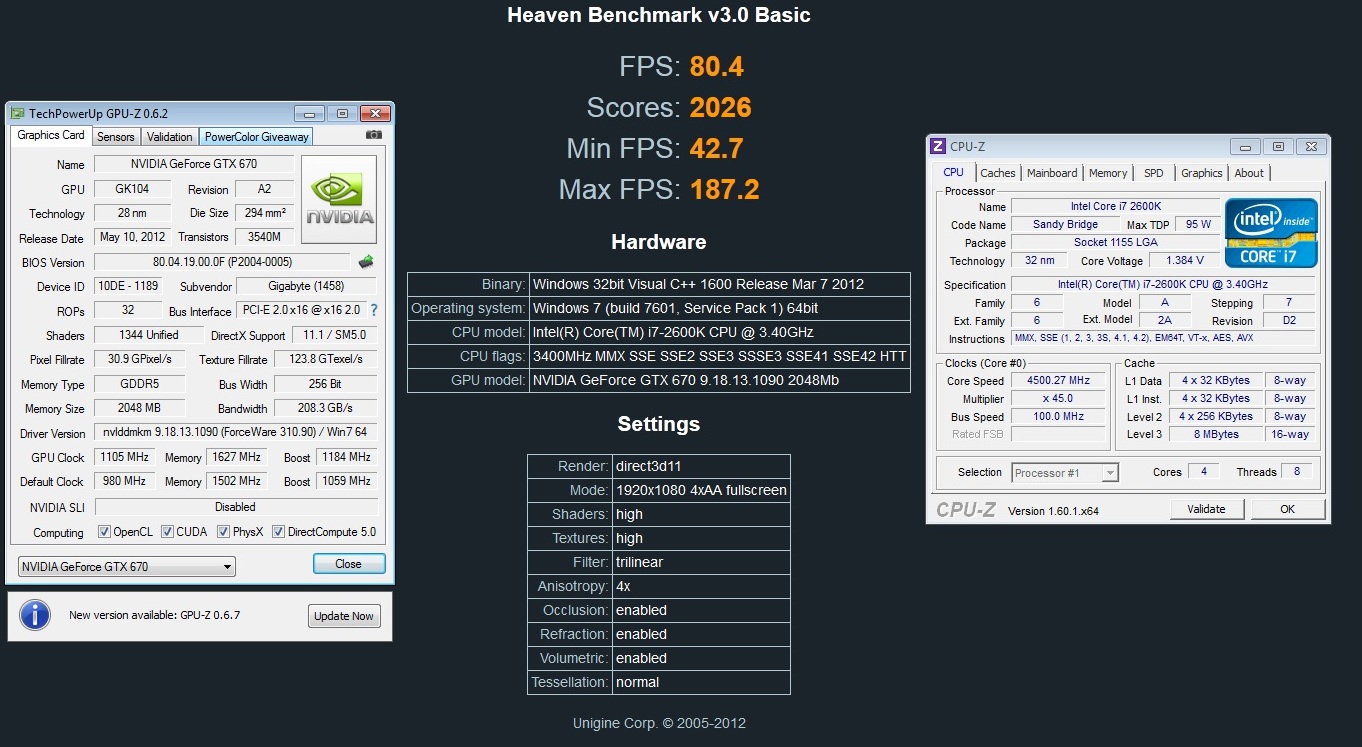The image size is (1362, 747).
Task: Click the FPS value 80.4
Action: 716,67
